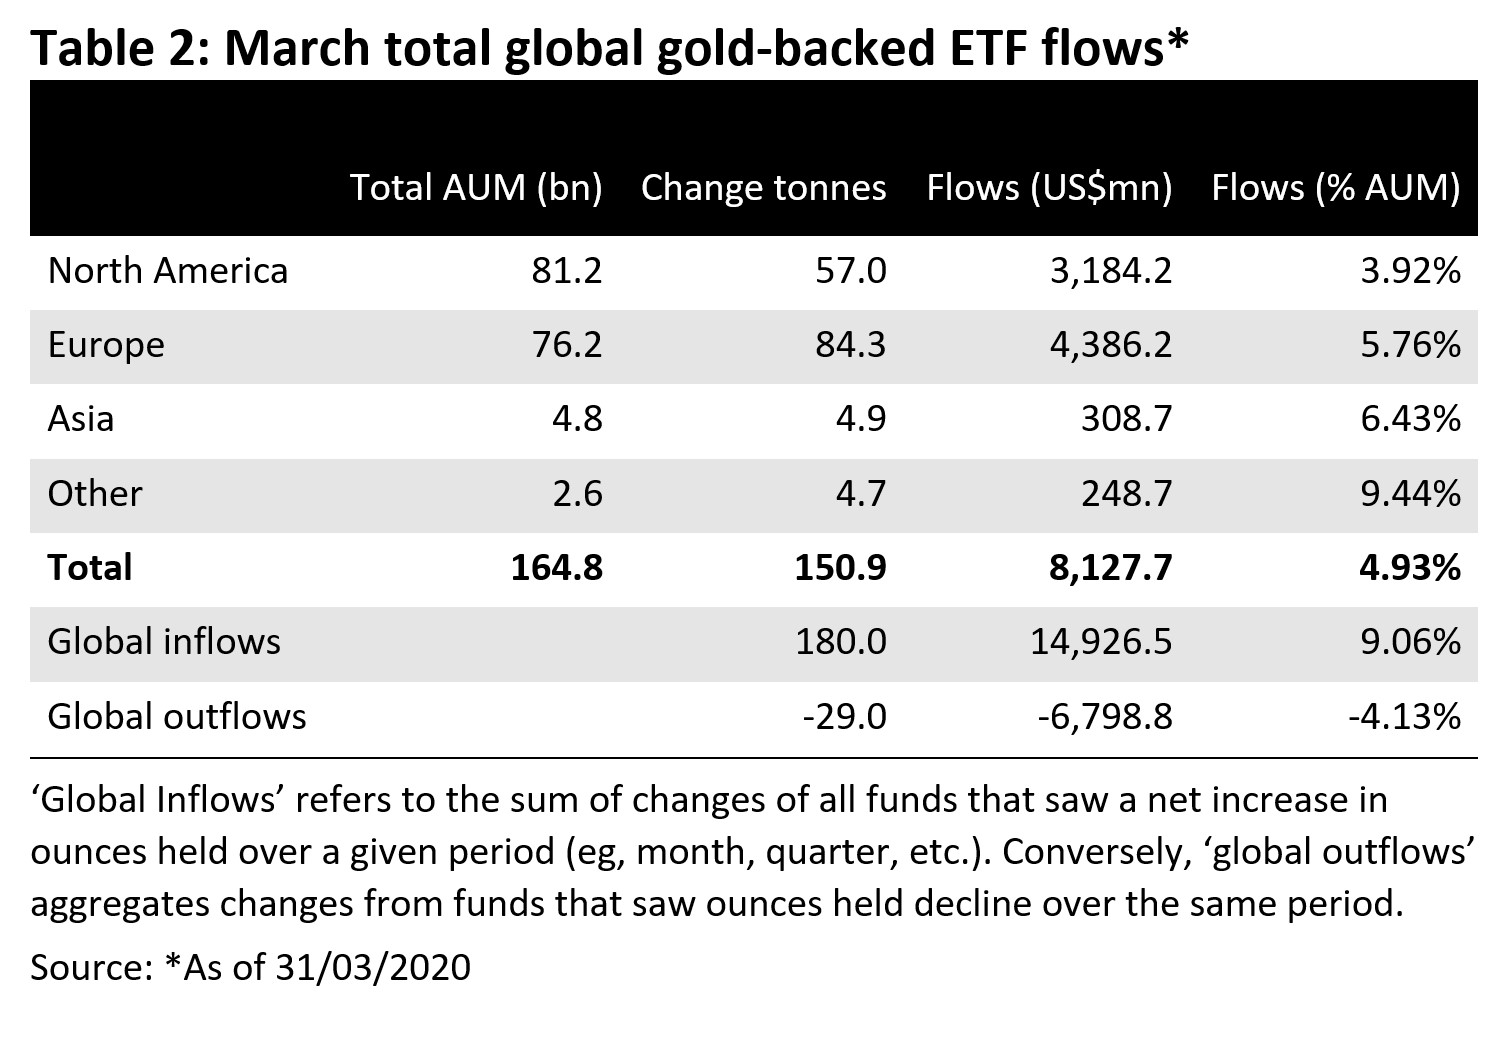Click the 81.2 North America AUM value
The height and width of the screenshot is (1039, 1510).
click(567, 271)
